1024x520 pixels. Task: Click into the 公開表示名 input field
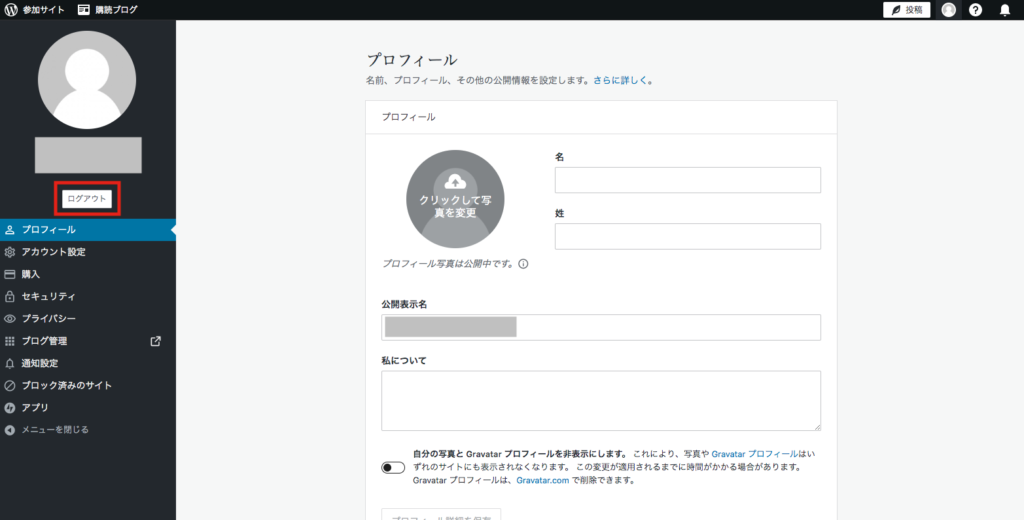[600, 327]
